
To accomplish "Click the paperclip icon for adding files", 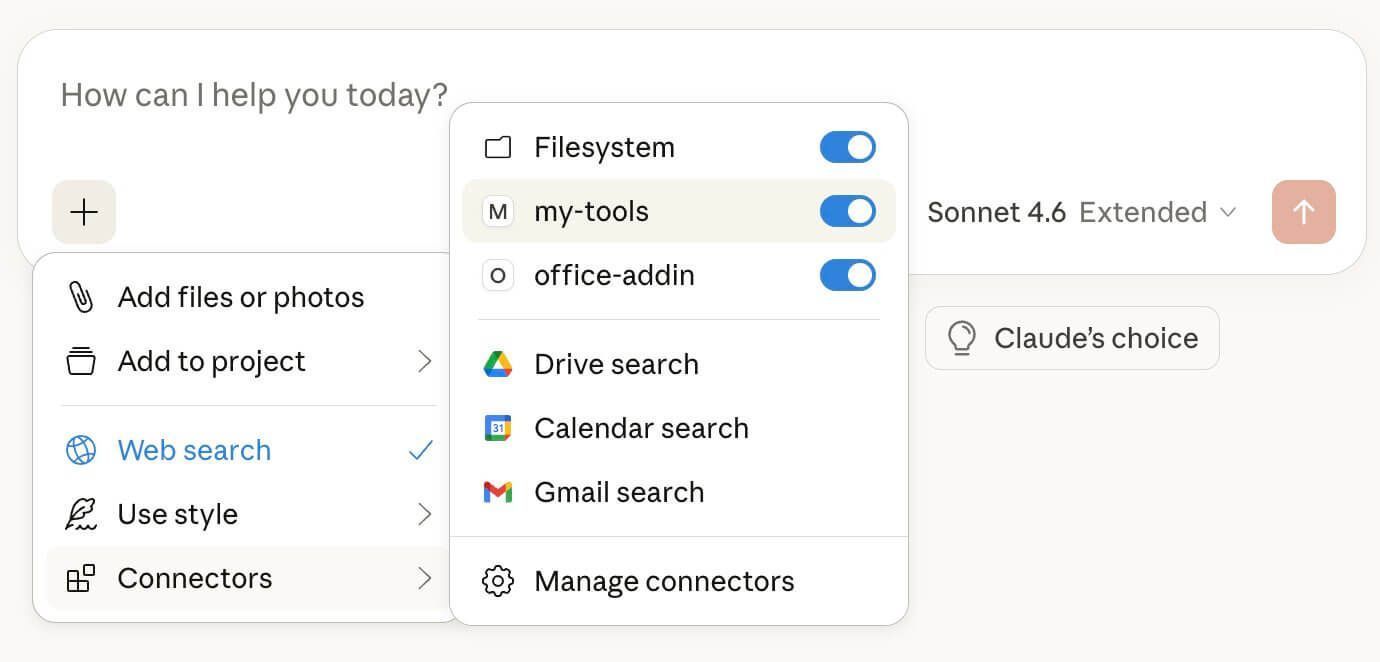I will pos(80,297).
